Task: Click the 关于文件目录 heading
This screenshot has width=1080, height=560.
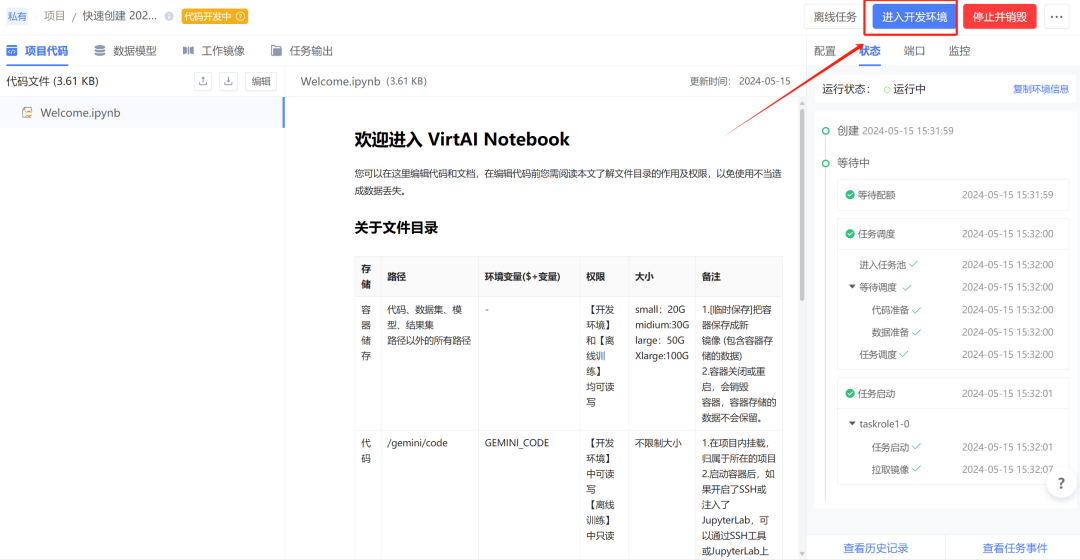Action: tap(396, 228)
